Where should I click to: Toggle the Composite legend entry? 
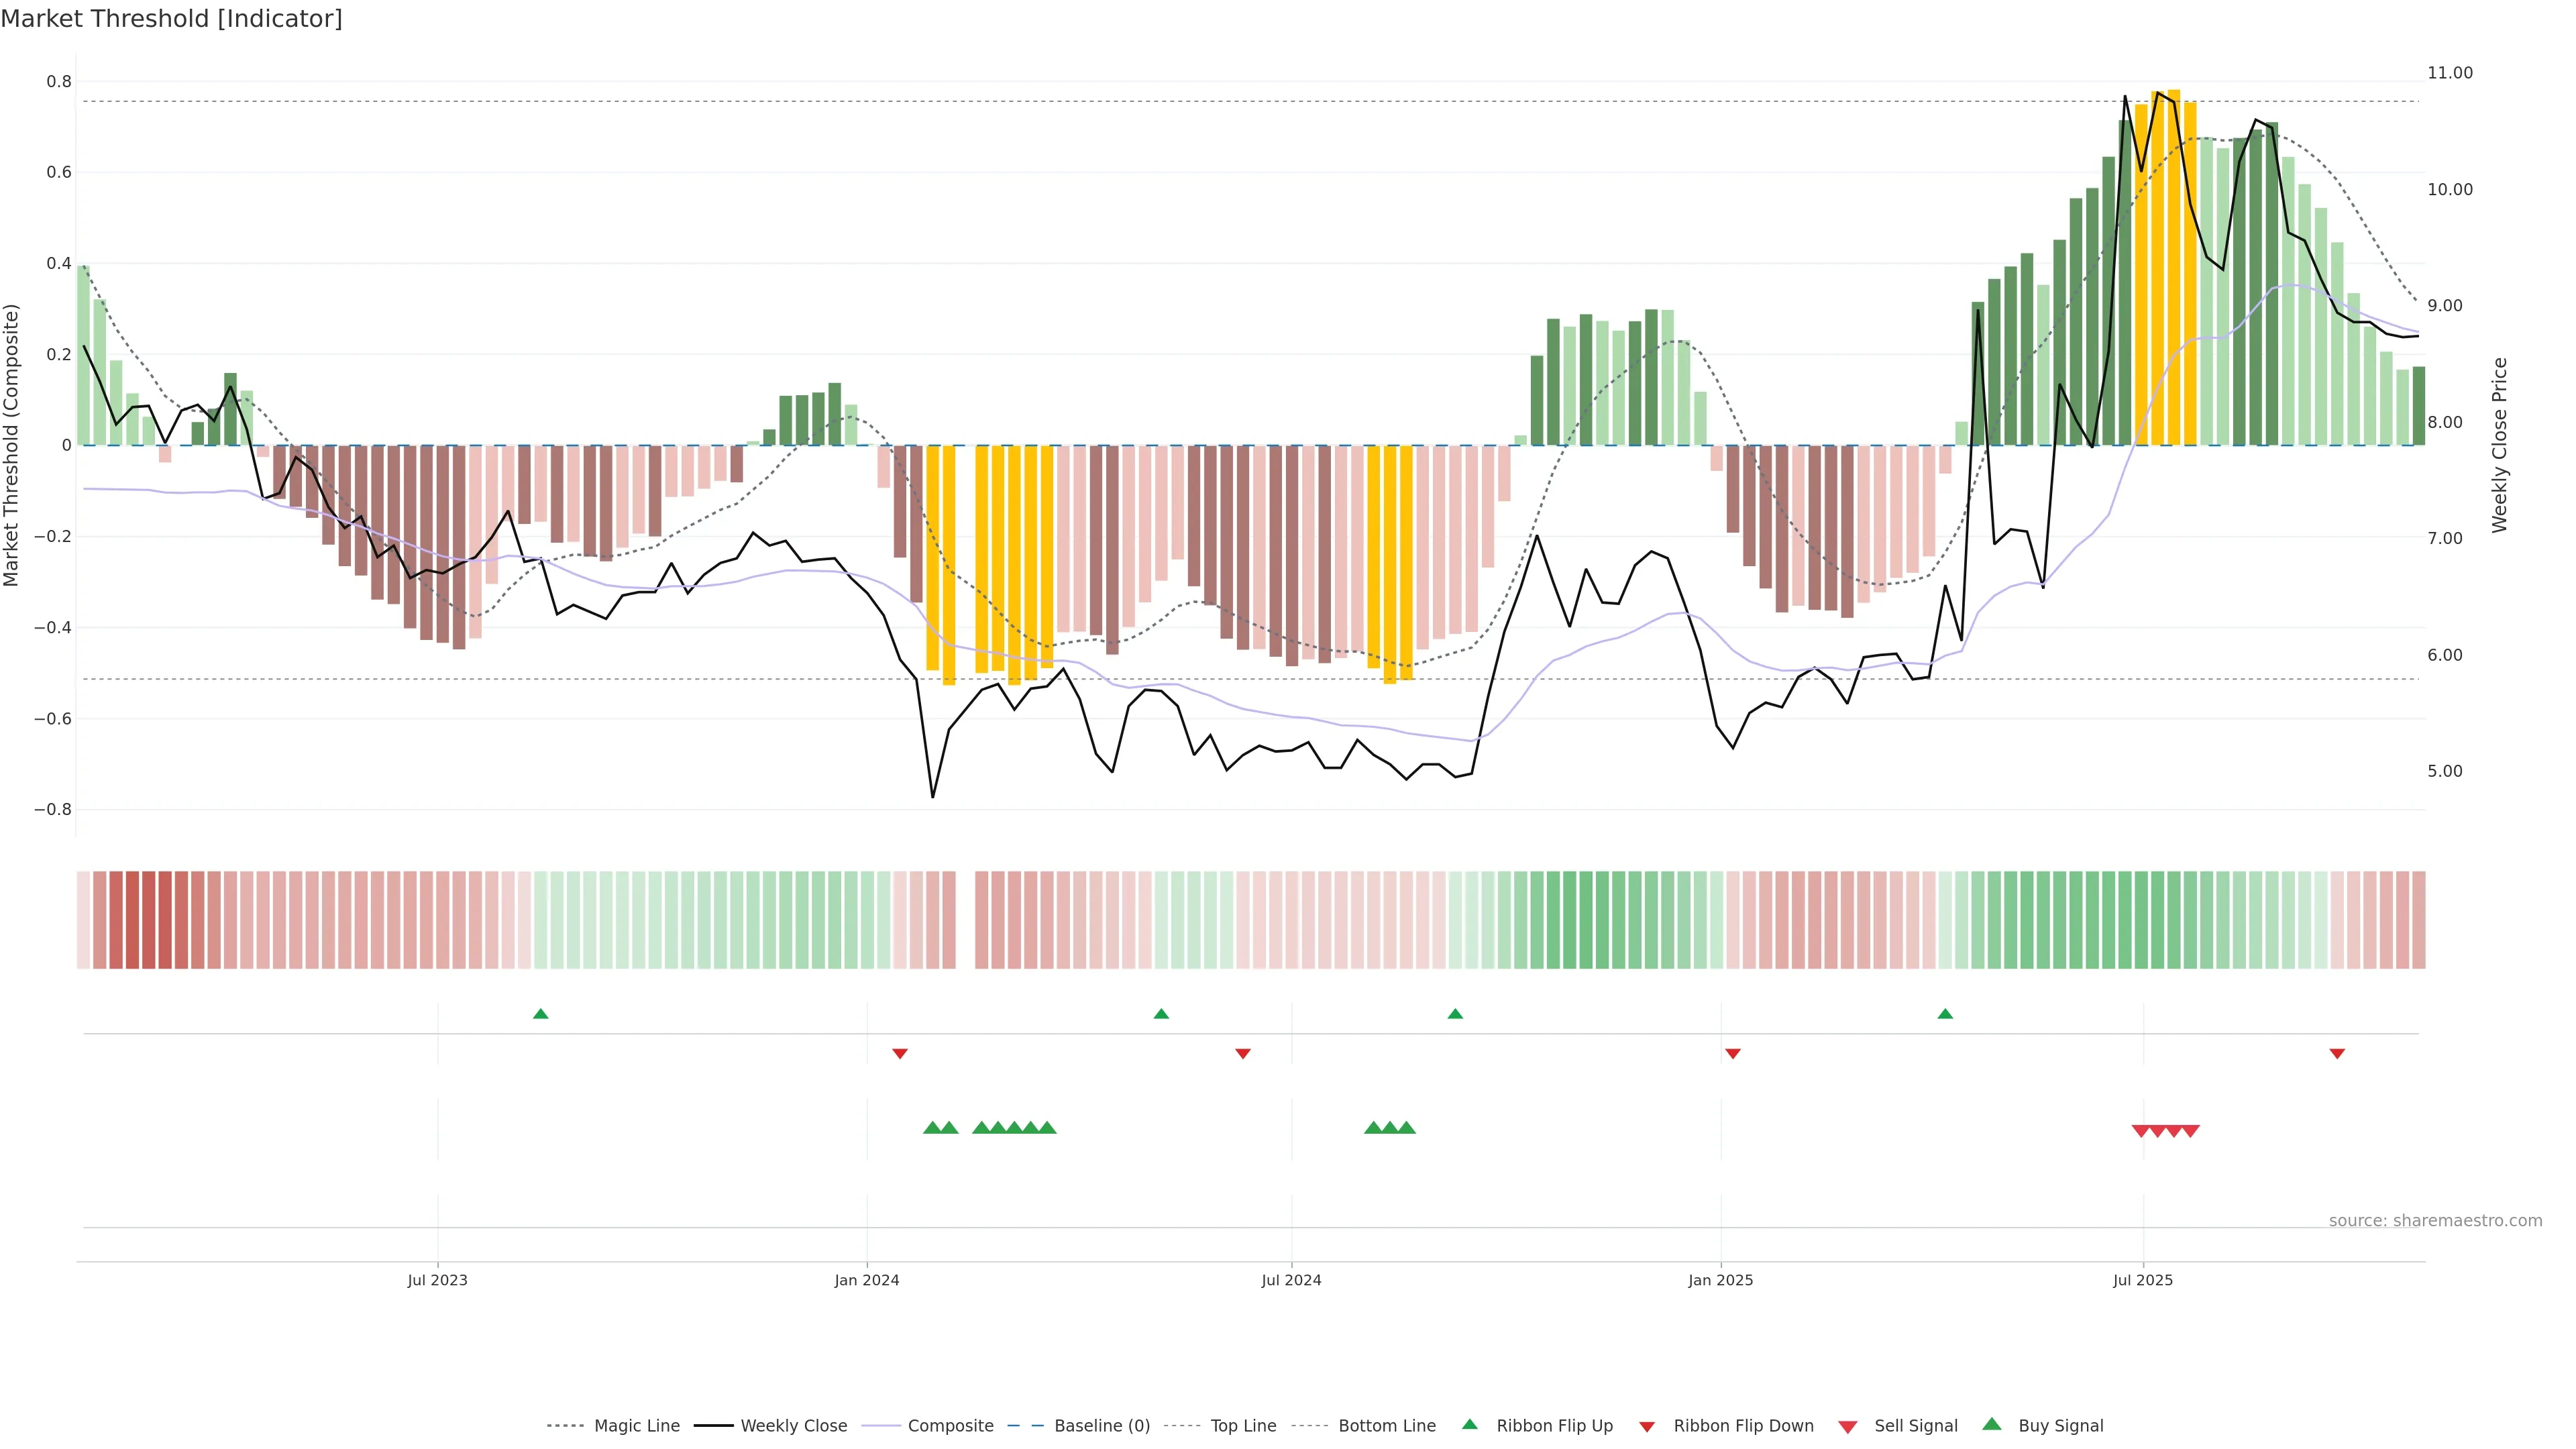click(x=950, y=1426)
